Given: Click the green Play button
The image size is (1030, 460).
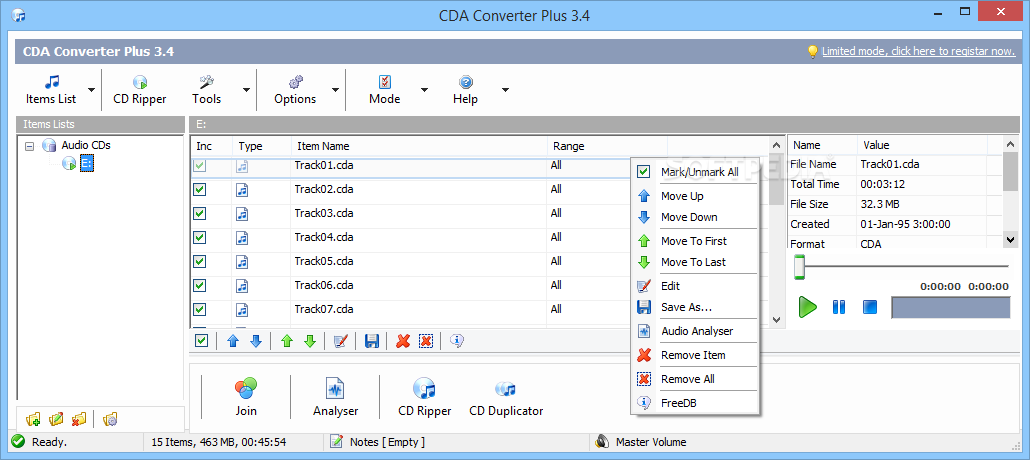Looking at the screenshot, I should [807, 307].
